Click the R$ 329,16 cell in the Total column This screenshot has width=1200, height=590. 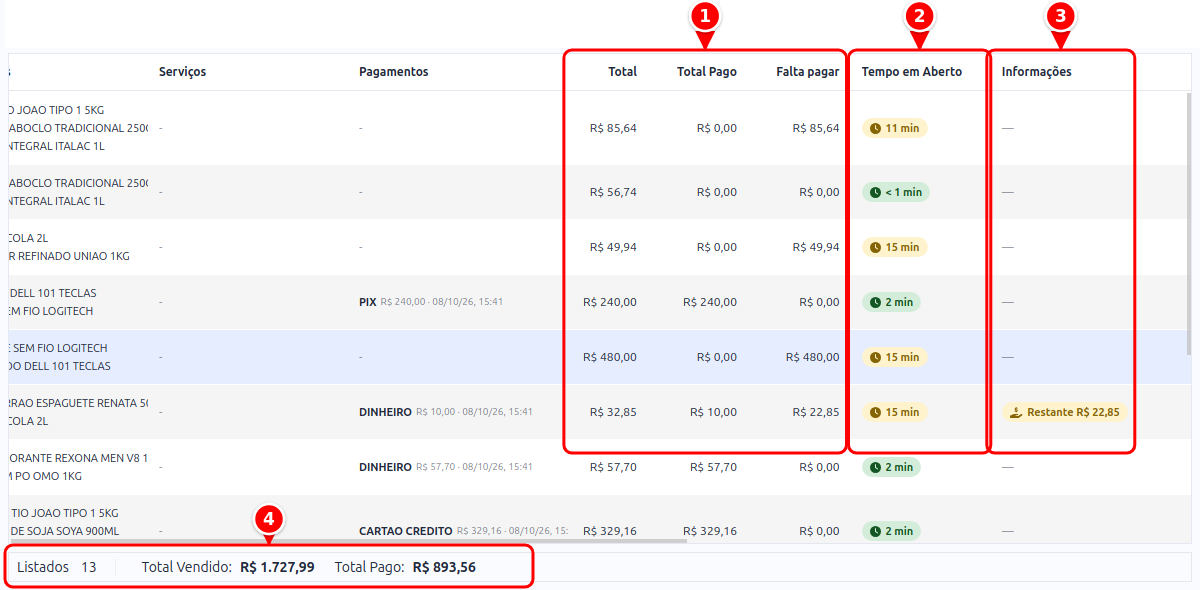pos(610,532)
